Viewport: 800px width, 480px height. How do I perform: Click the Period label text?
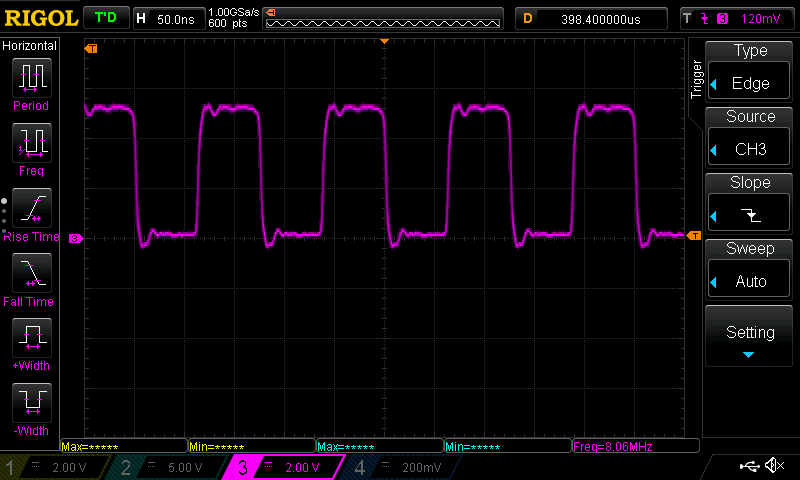[x=31, y=106]
